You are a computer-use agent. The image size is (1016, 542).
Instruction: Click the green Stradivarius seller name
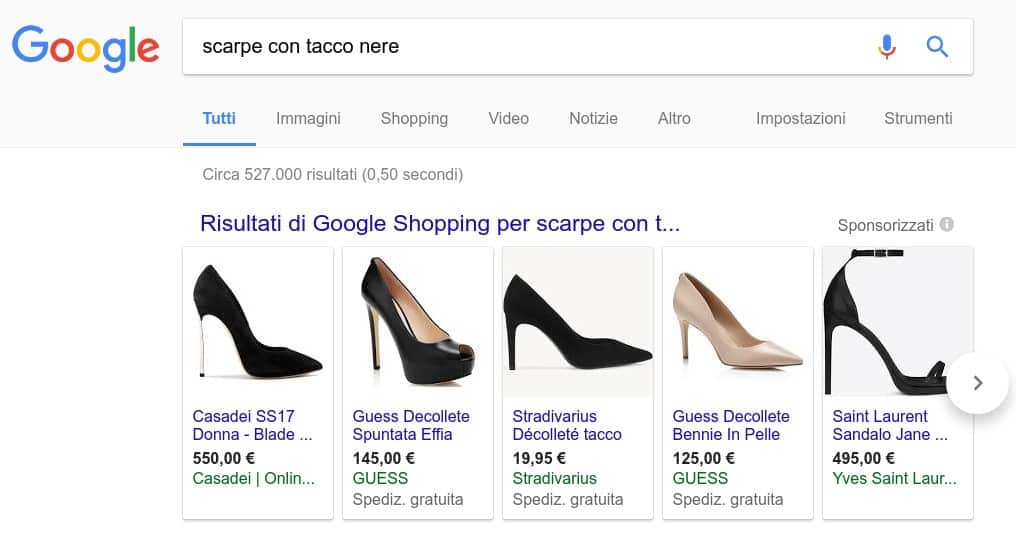(555, 478)
